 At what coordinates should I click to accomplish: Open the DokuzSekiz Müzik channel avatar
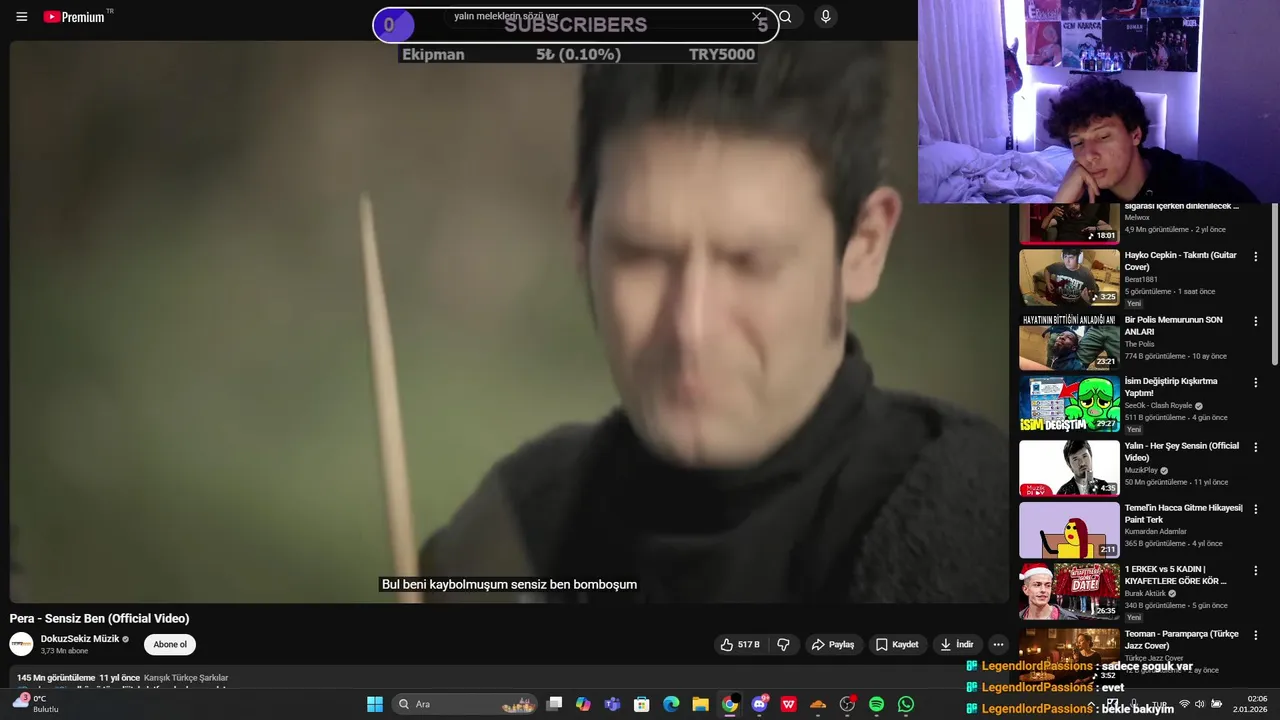(22, 645)
